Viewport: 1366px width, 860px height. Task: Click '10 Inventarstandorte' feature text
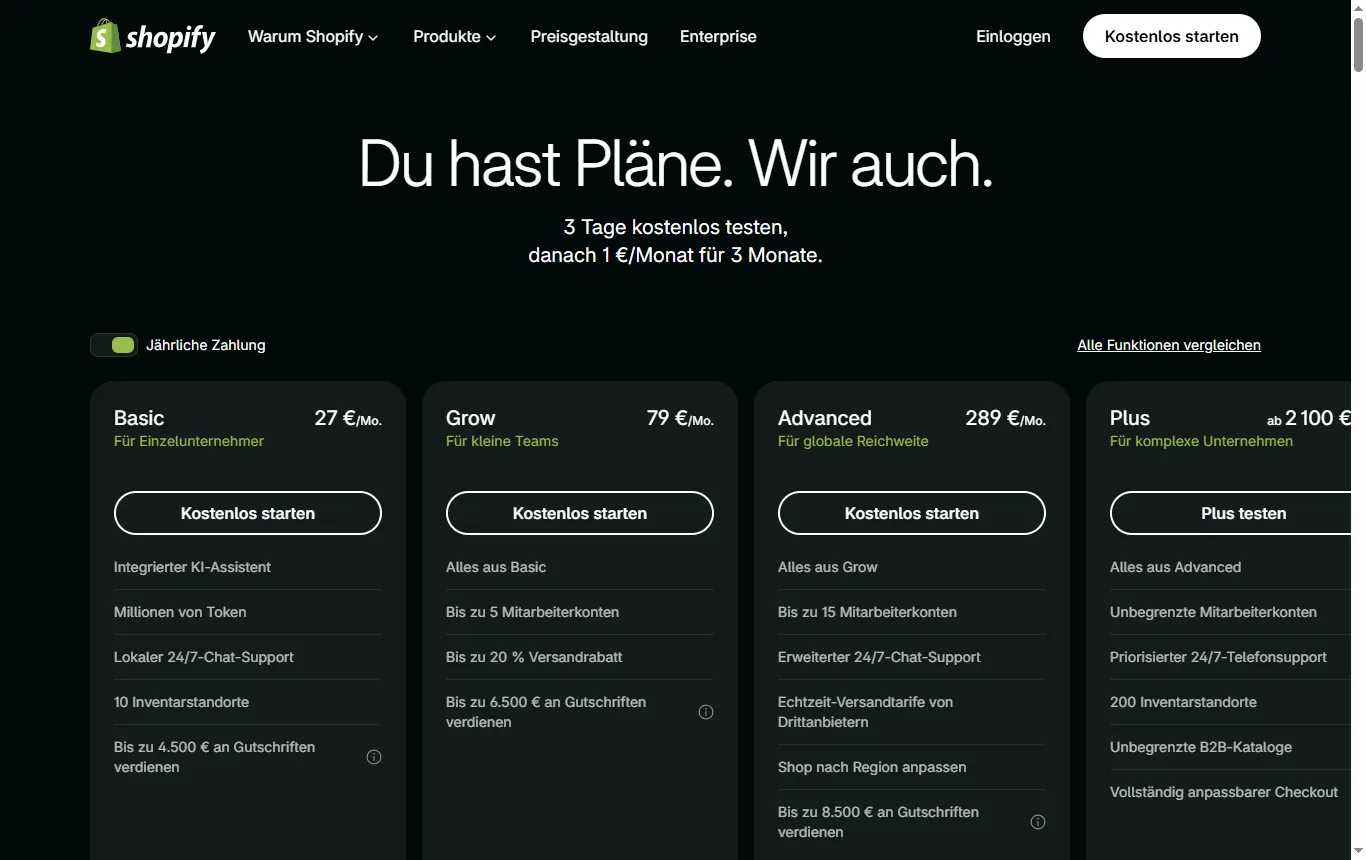point(182,702)
